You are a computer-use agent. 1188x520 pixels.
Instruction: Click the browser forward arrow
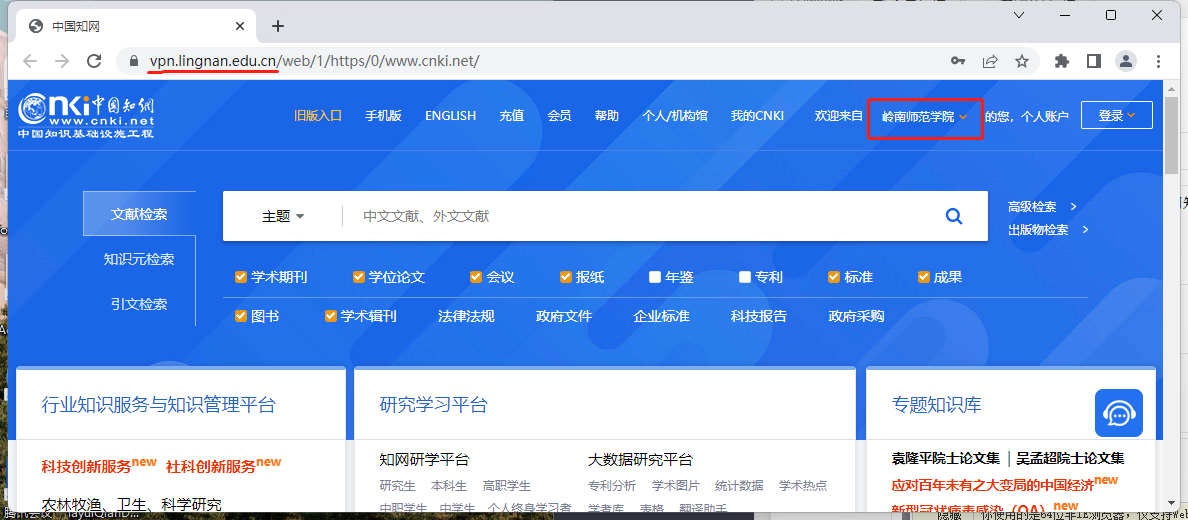[62, 61]
